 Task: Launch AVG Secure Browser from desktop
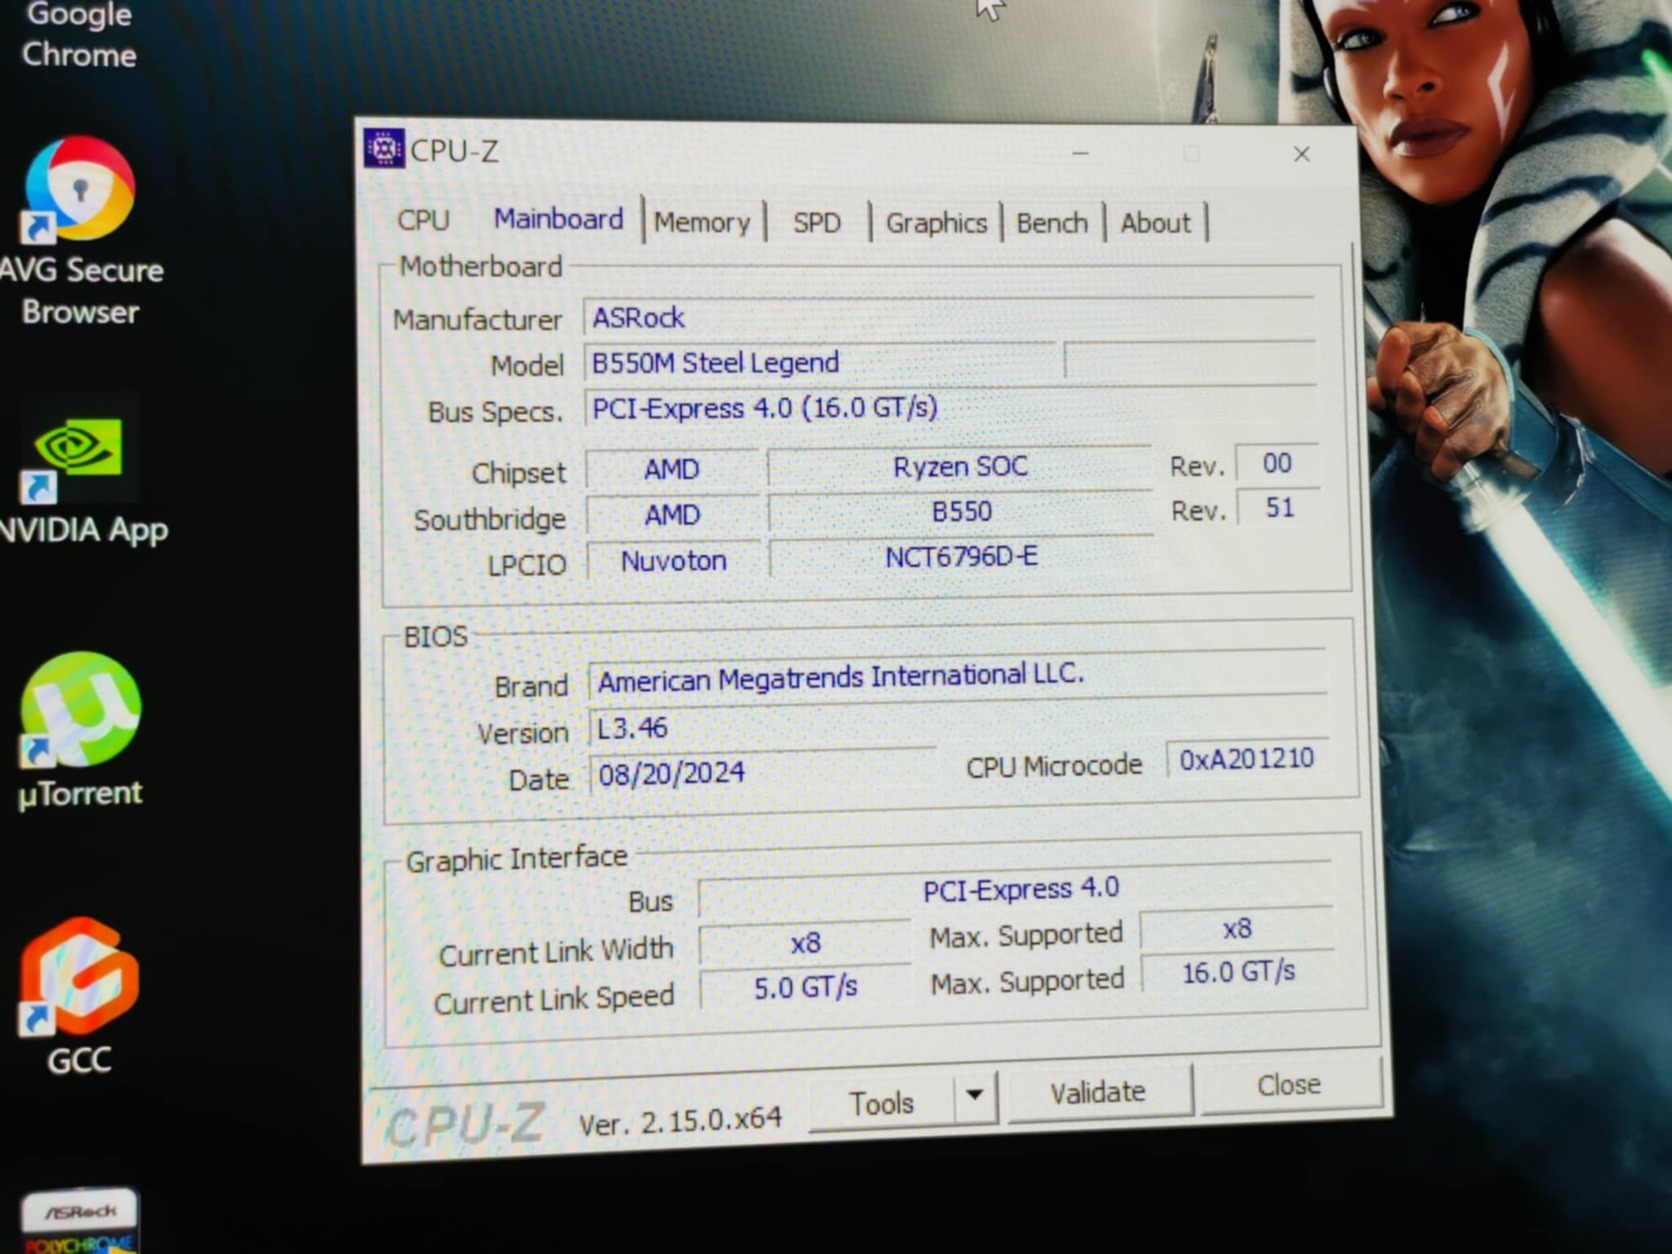coord(80,230)
